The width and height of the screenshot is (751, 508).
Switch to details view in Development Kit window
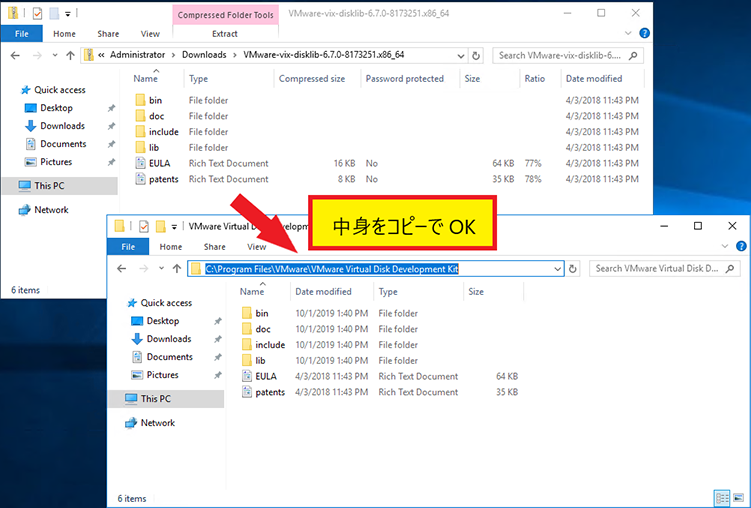(722, 497)
